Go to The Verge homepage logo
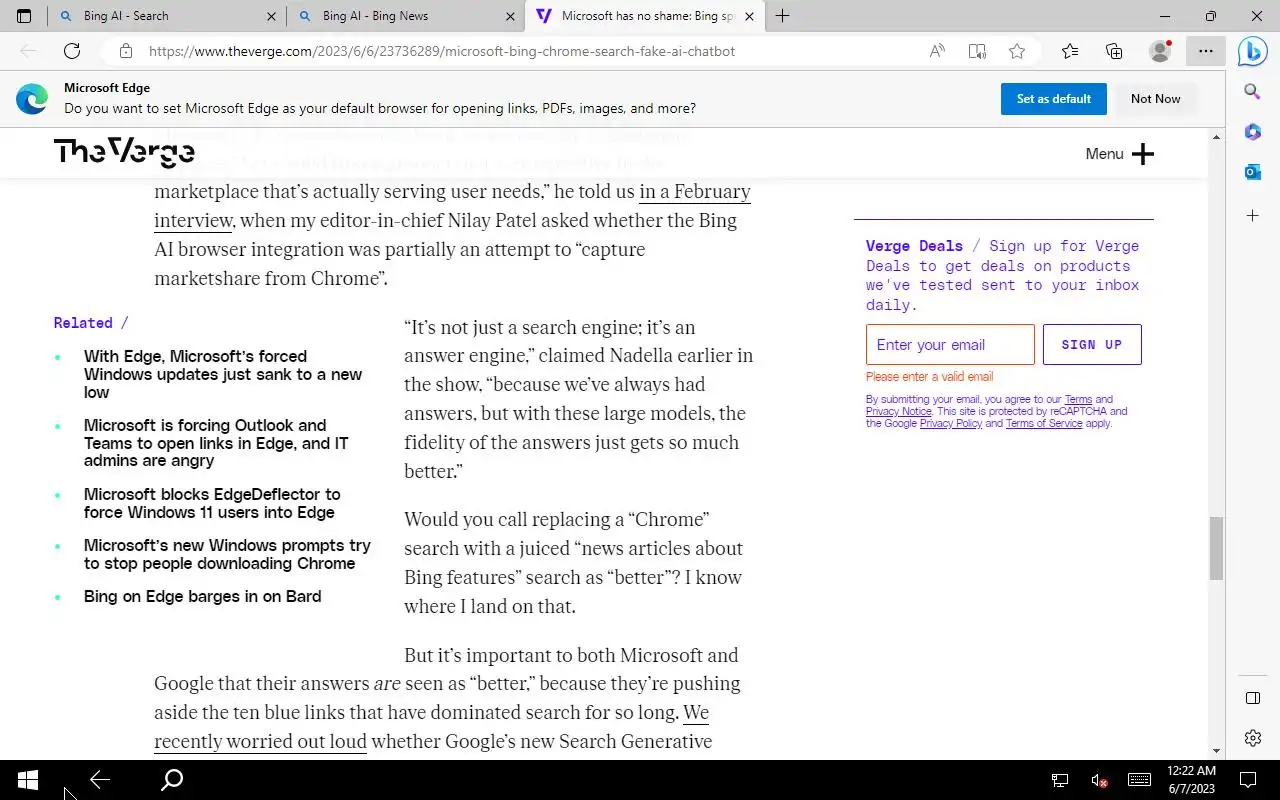The image size is (1280, 800). click(x=124, y=152)
